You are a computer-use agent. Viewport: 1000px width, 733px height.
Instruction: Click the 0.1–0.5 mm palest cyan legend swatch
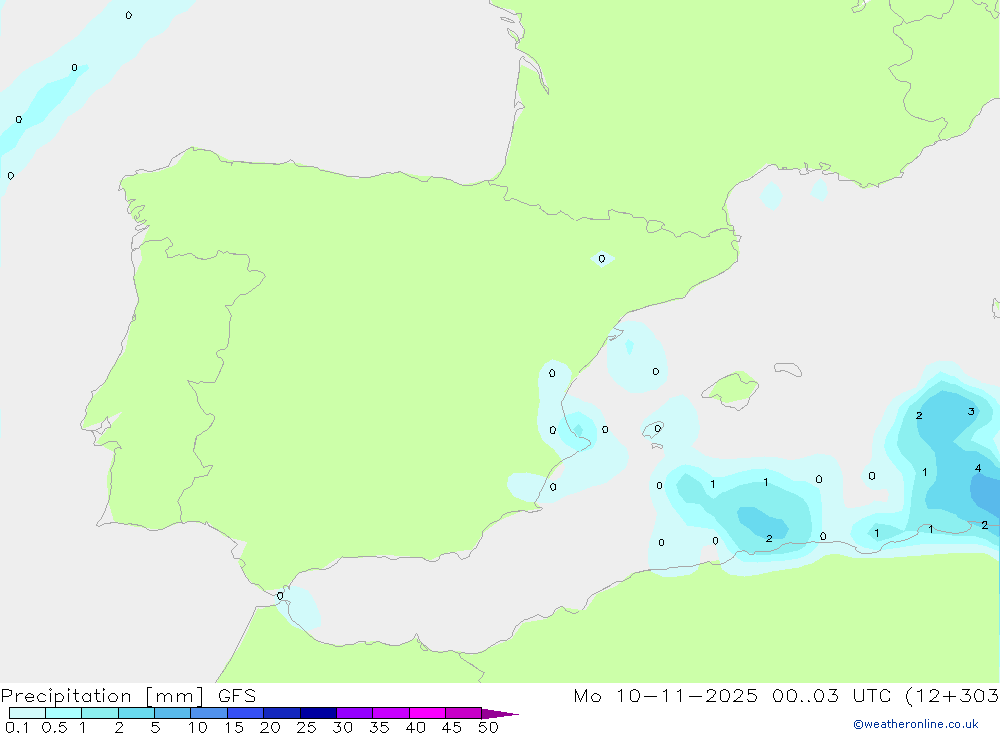[27, 713]
